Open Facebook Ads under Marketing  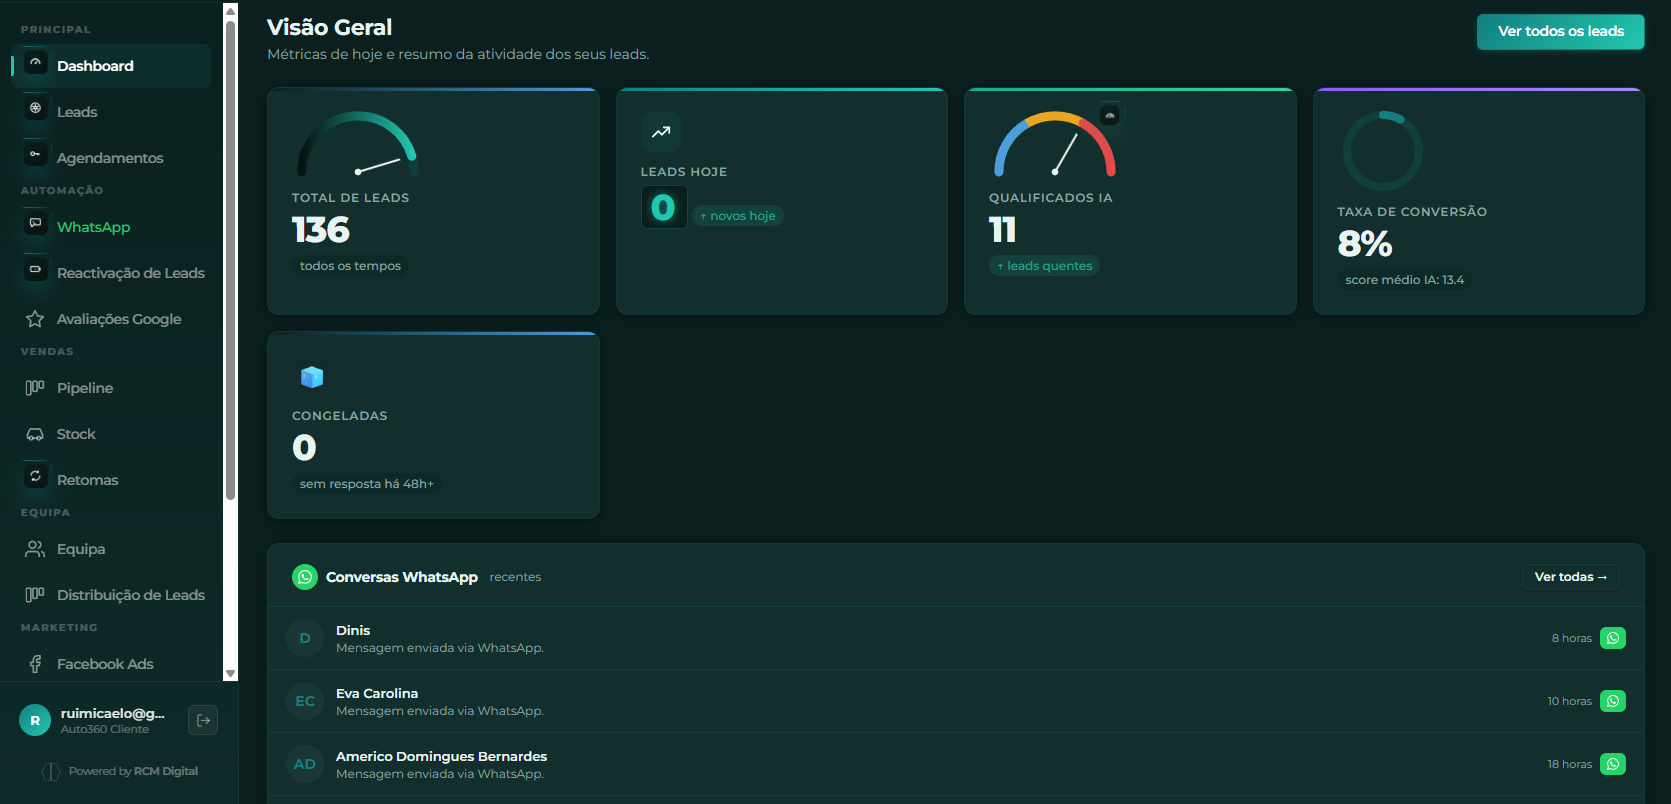(x=111, y=664)
